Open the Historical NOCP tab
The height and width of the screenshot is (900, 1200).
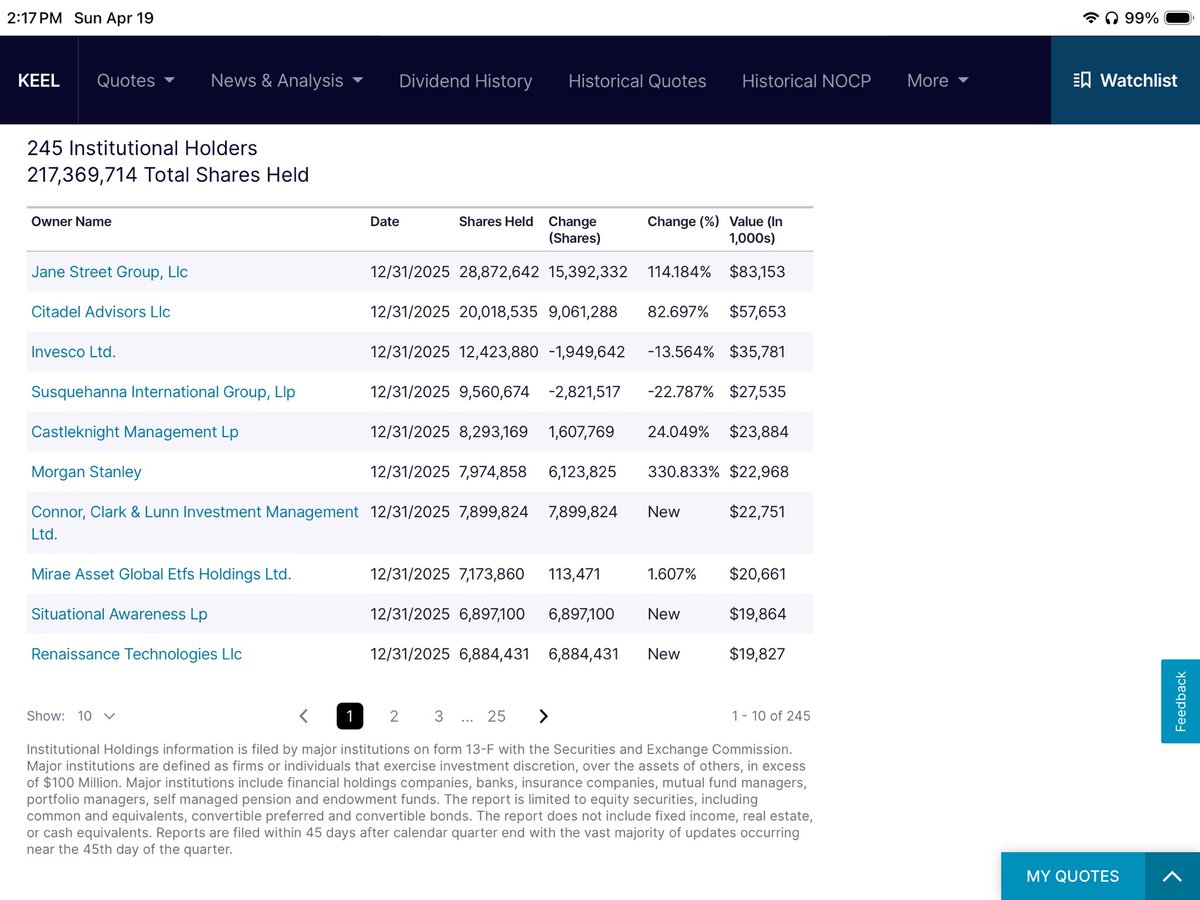coord(806,81)
